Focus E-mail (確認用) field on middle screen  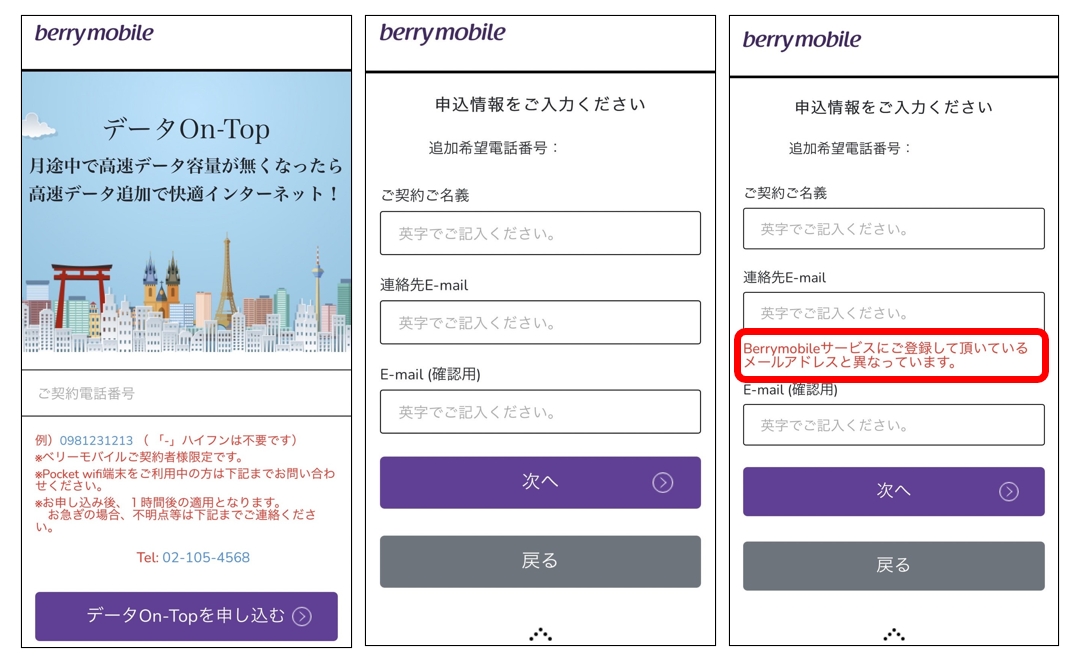[540, 412]
